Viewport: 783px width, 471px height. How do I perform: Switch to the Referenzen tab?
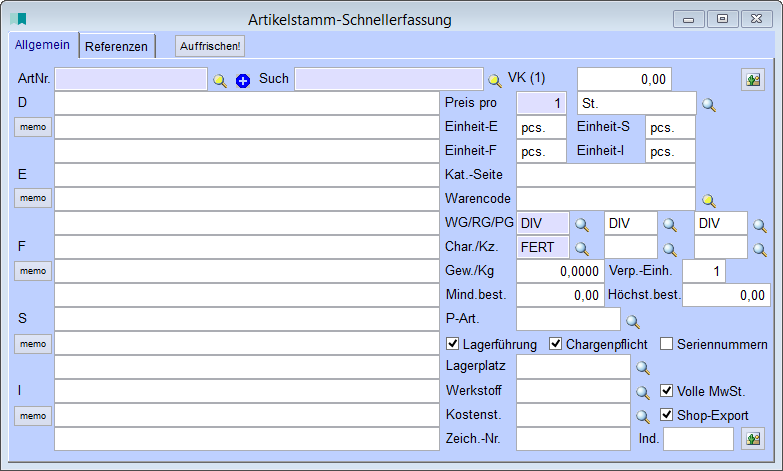pos(116,46)
